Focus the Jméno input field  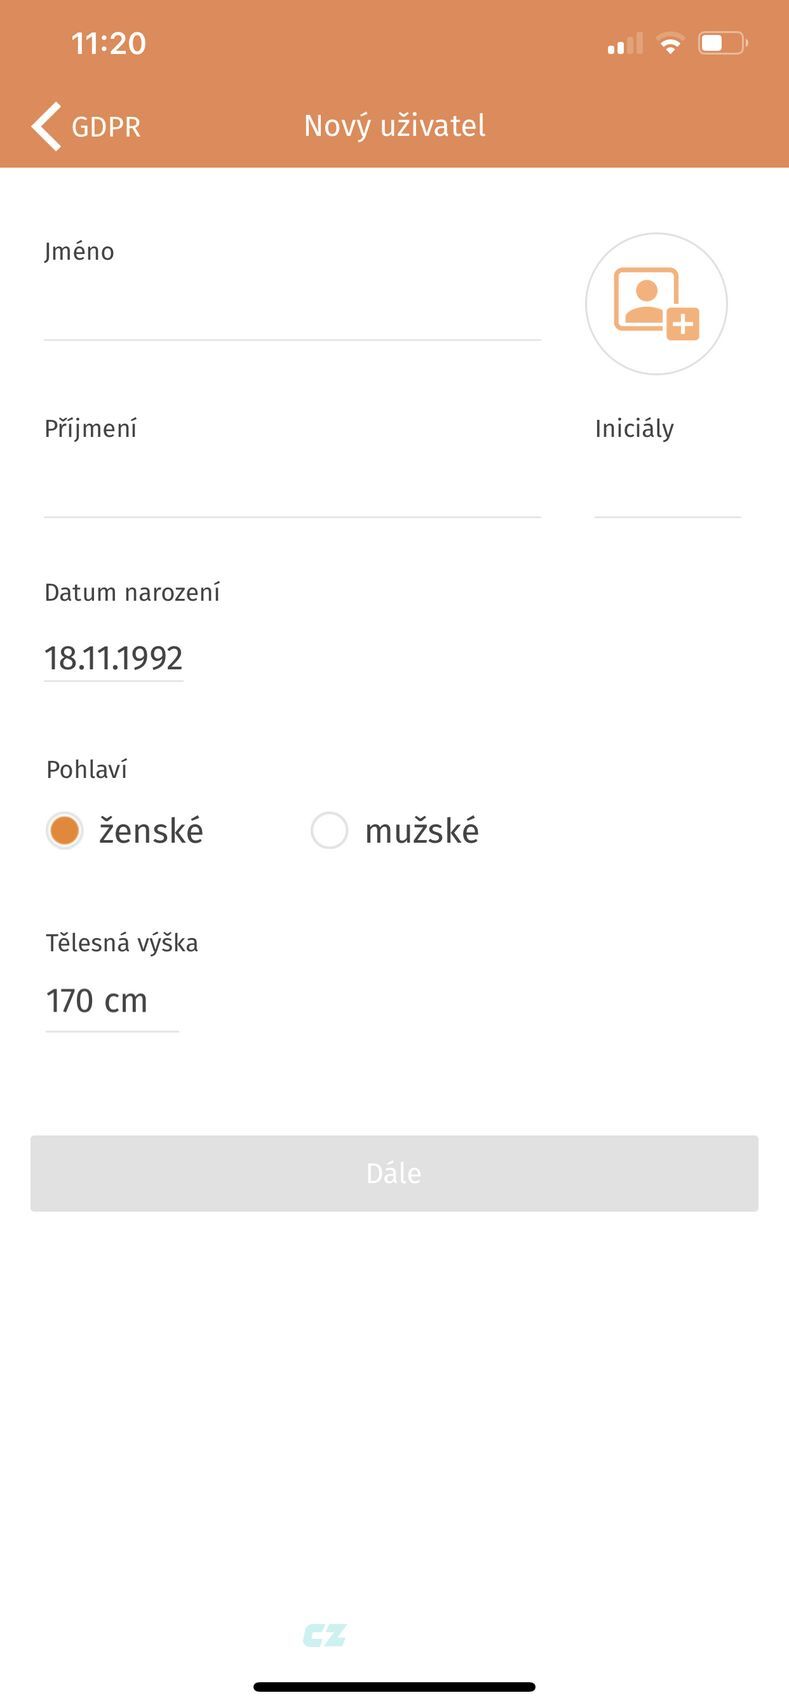click(x=292, y=310)
